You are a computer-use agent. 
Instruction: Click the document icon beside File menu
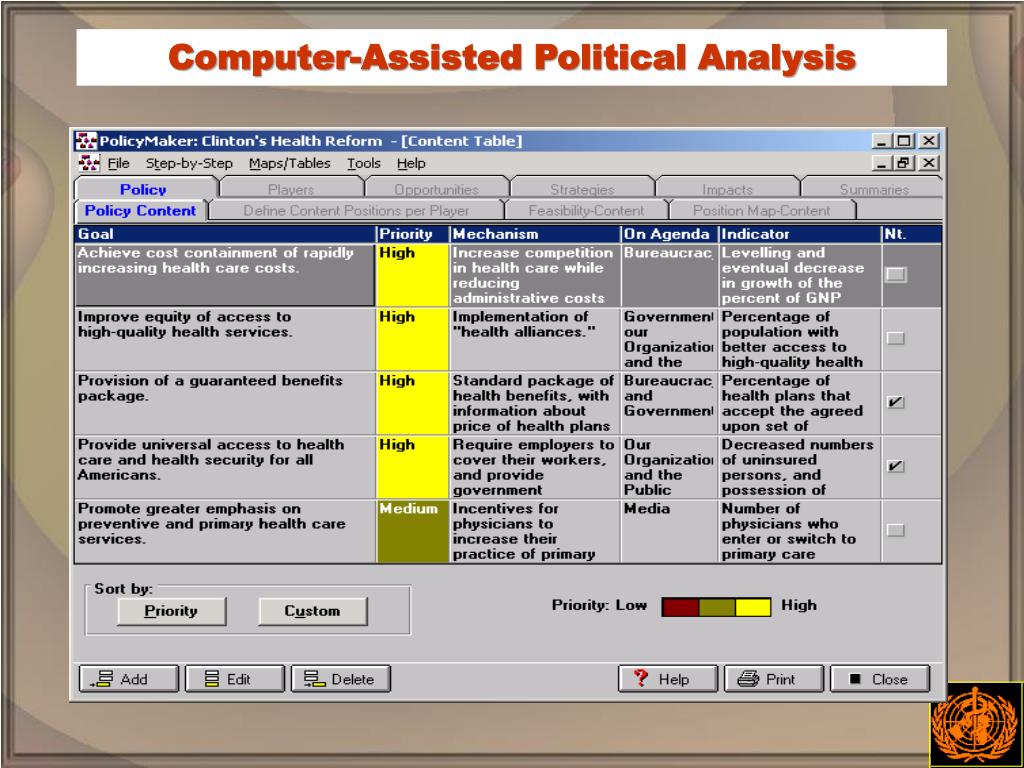point(88,163)
